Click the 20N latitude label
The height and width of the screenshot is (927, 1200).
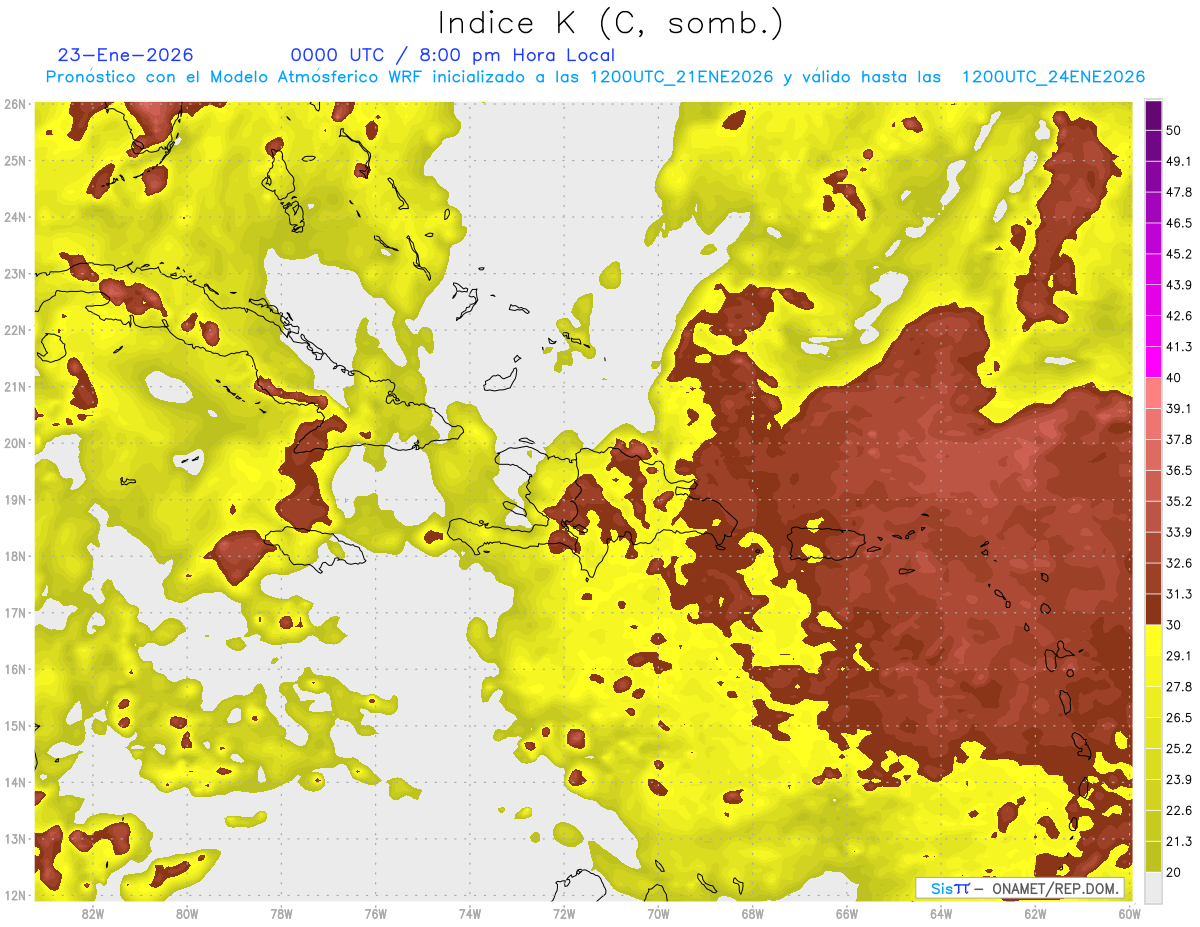click(15, 443)
